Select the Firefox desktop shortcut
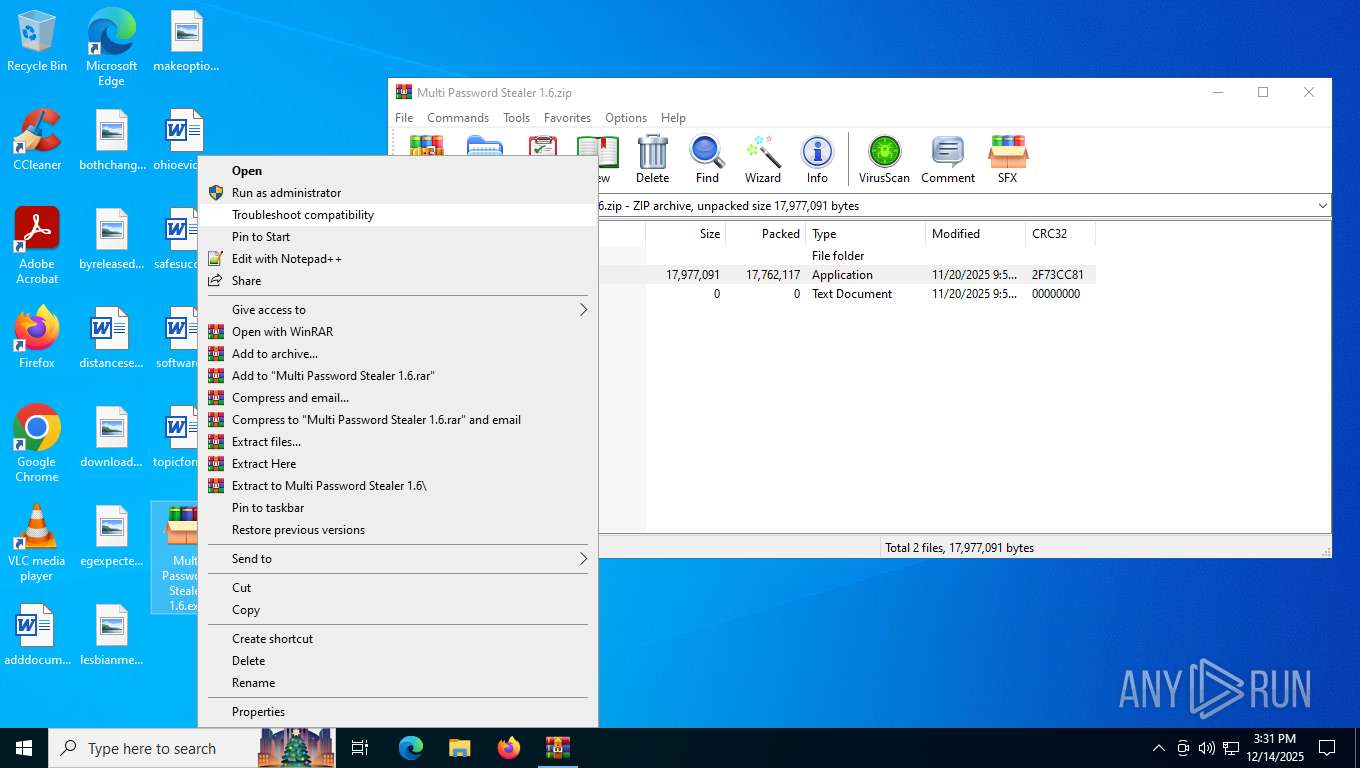Viewport: 1360px width, 768px height. 37,338
